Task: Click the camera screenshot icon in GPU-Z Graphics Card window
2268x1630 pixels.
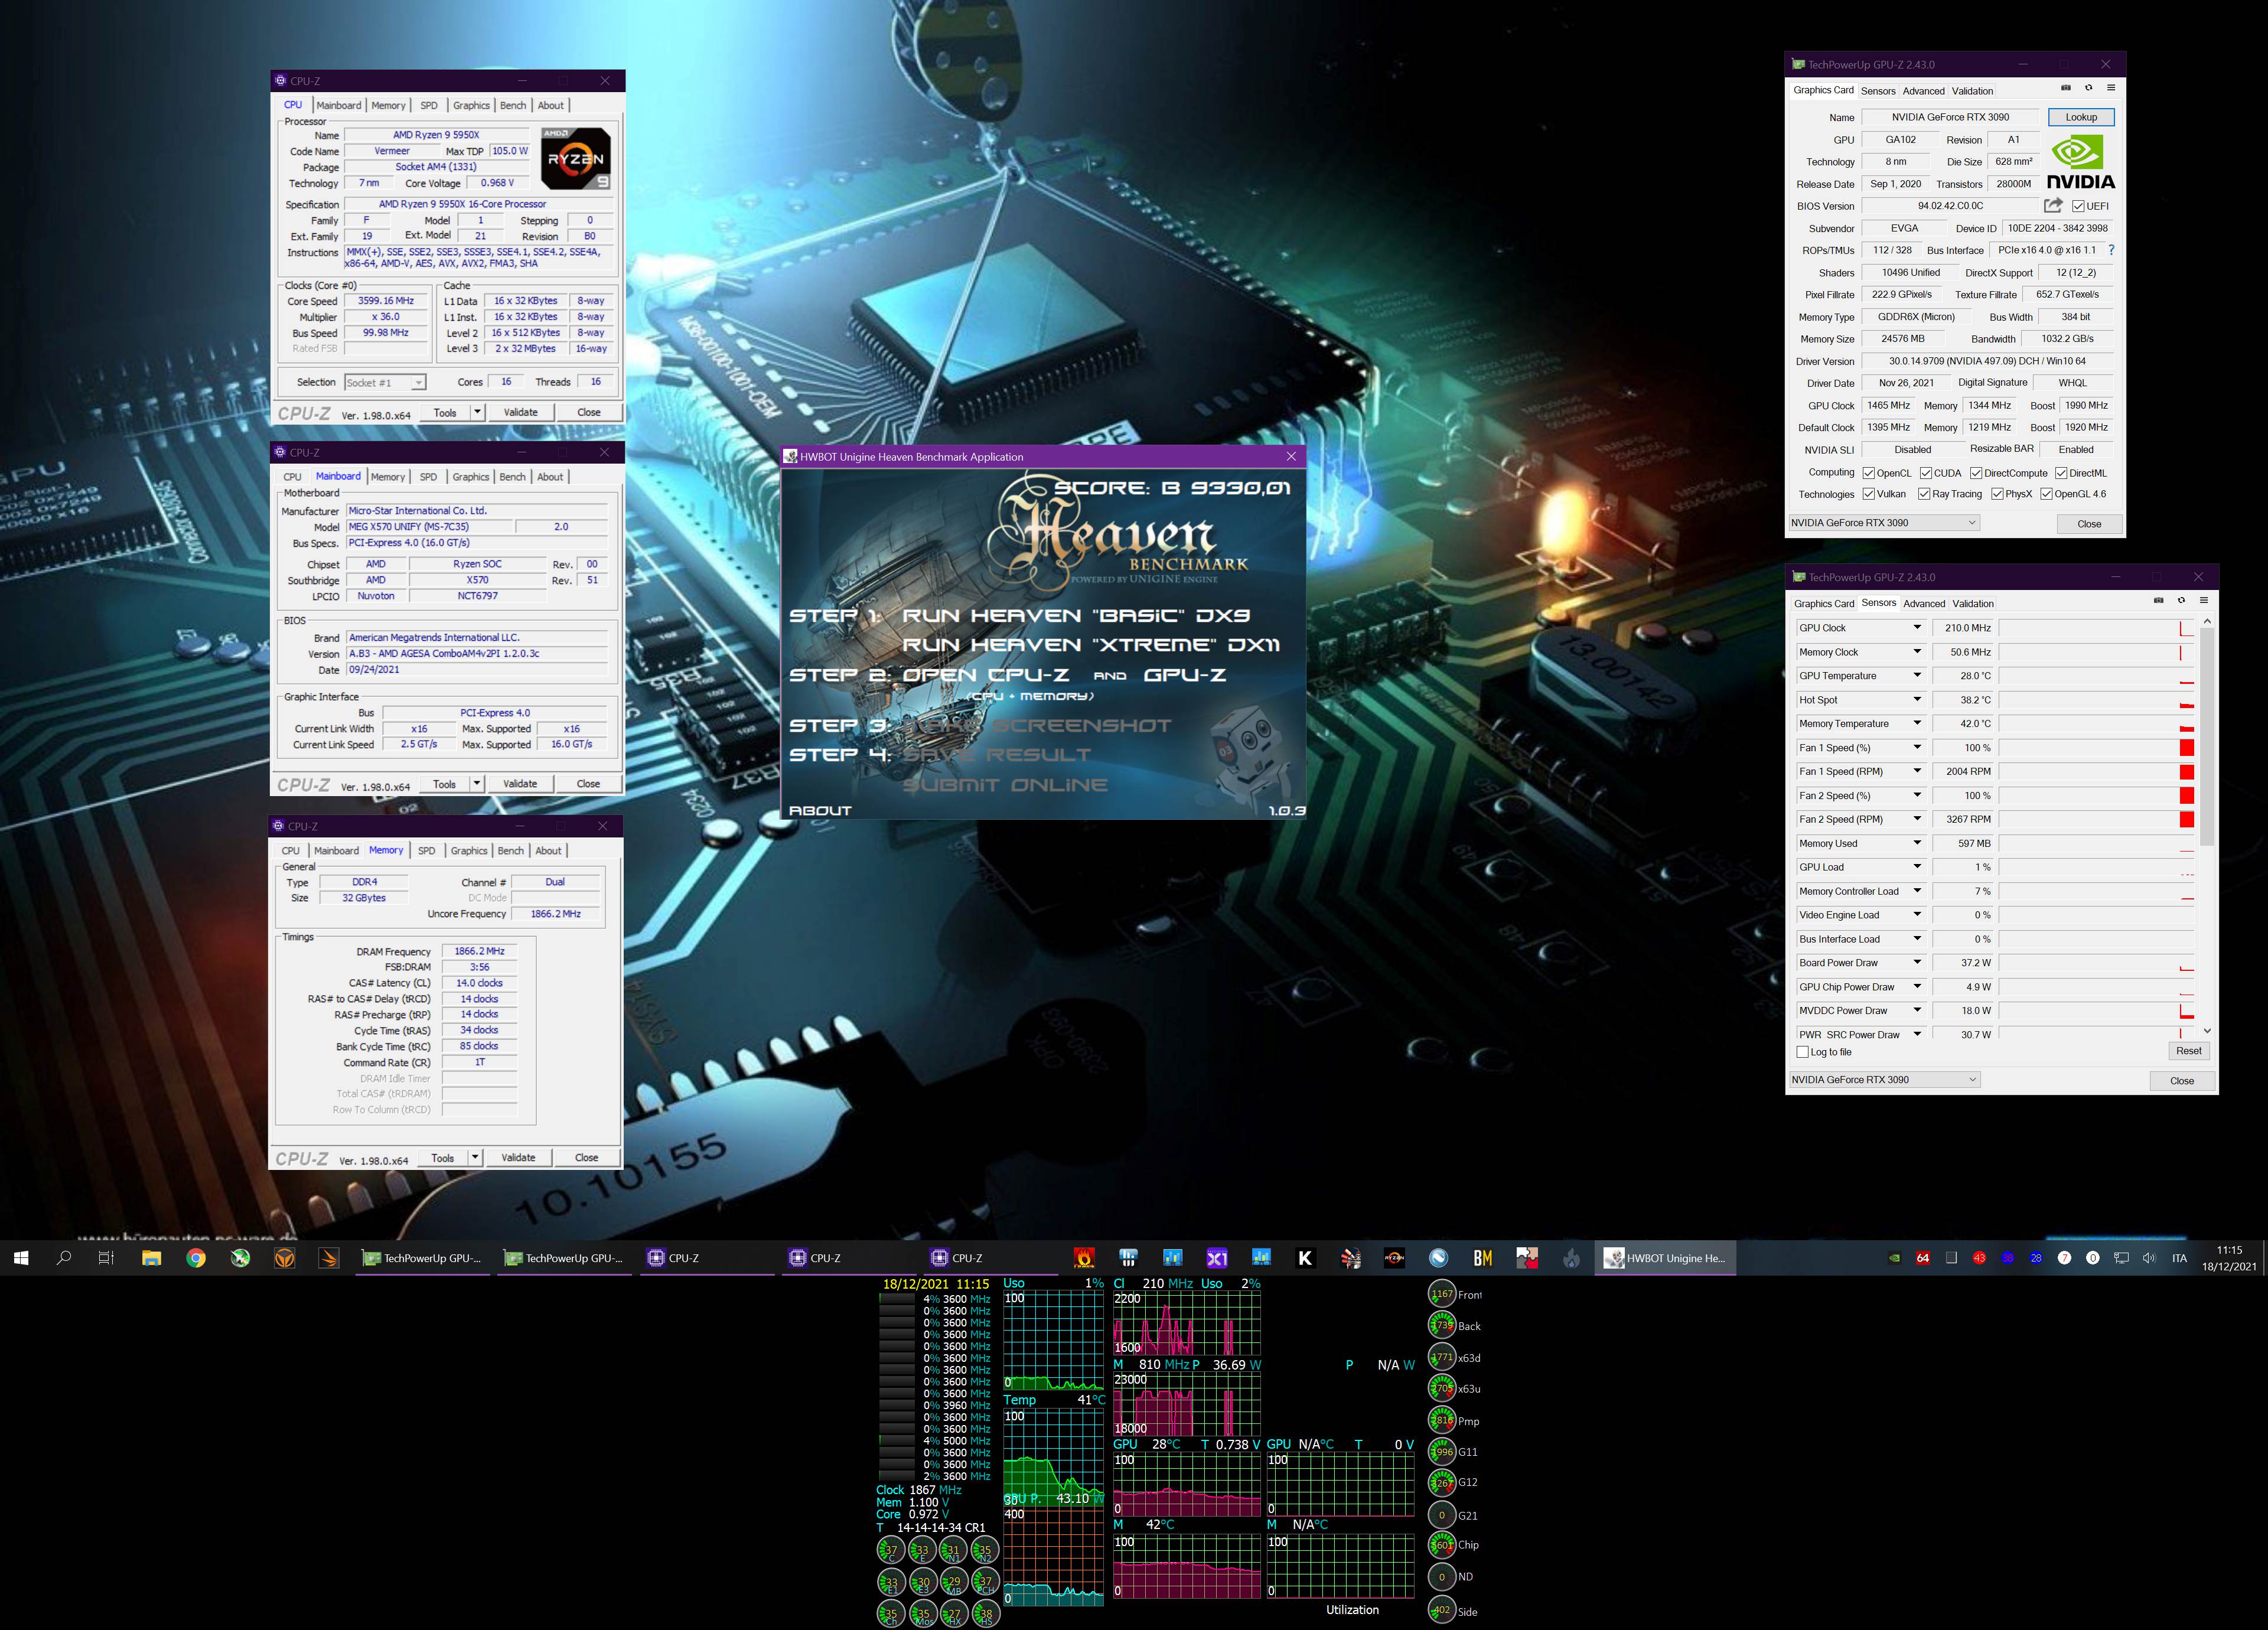Action: coord(2066,88)
